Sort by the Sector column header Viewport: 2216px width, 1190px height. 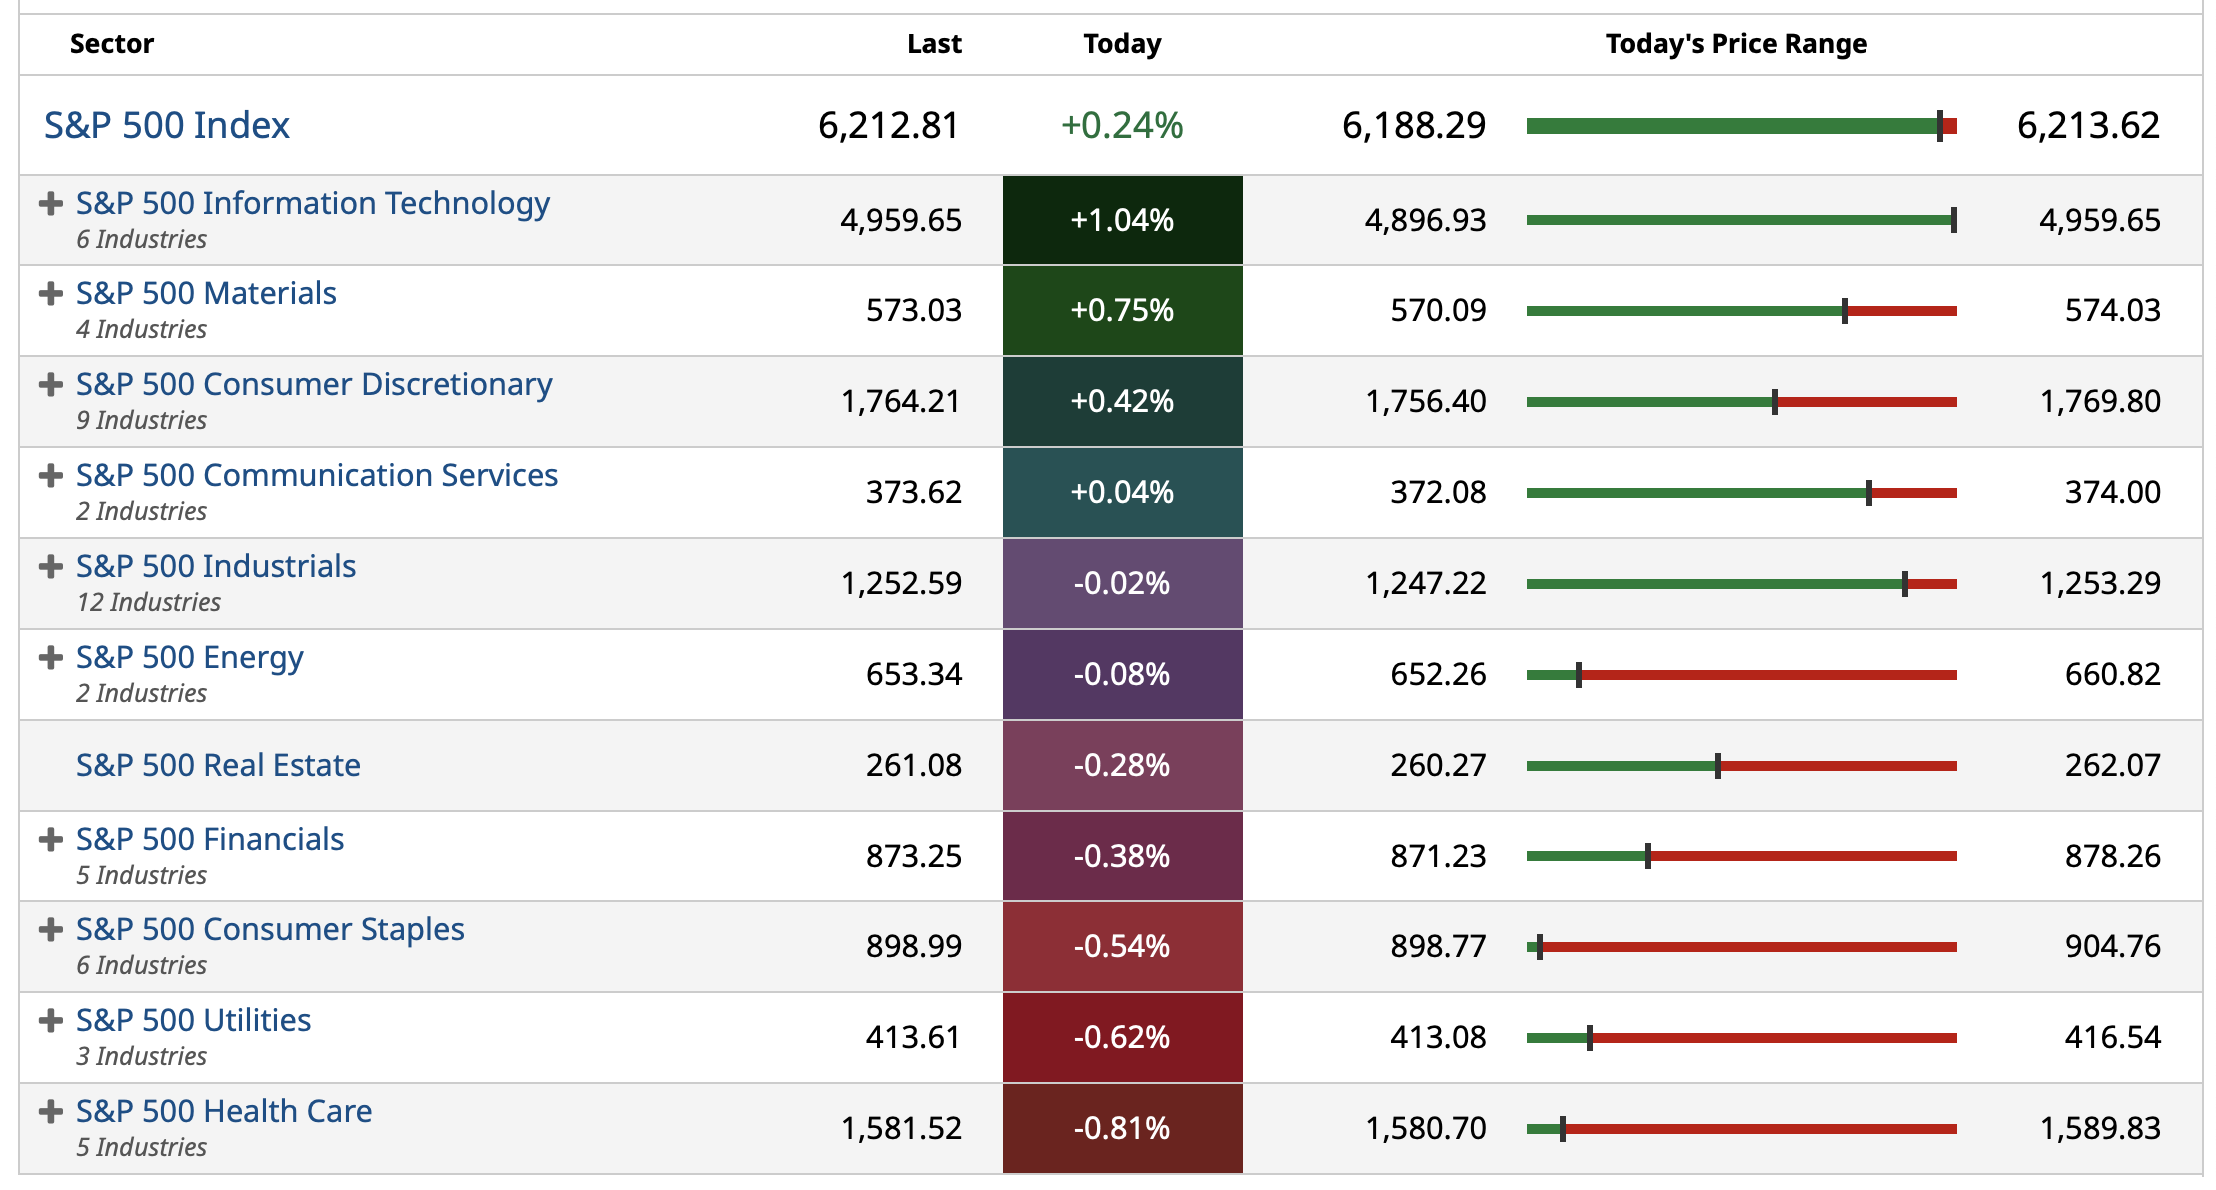click(x=112, y=44)
